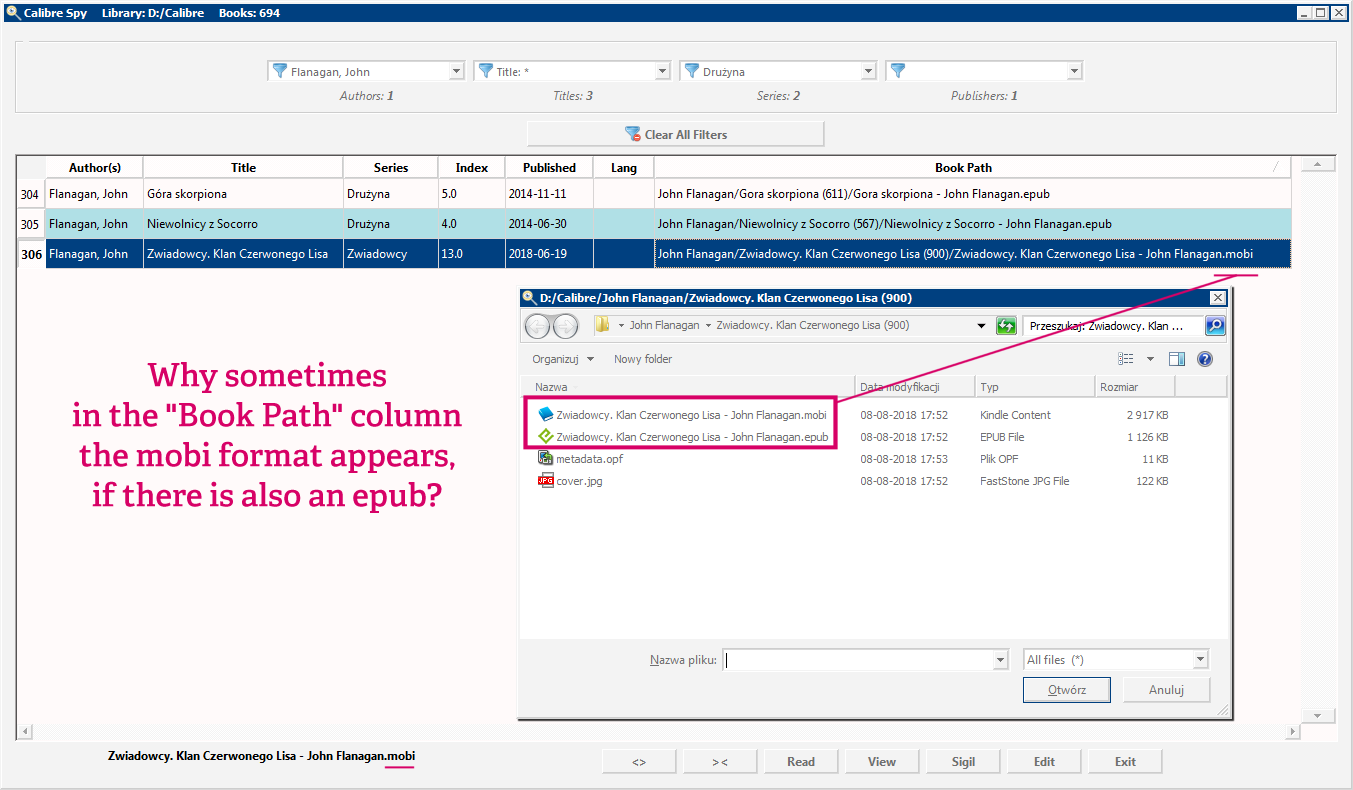Click John Flanagan breadcrumb in file dialog

(x=664, y=326)
